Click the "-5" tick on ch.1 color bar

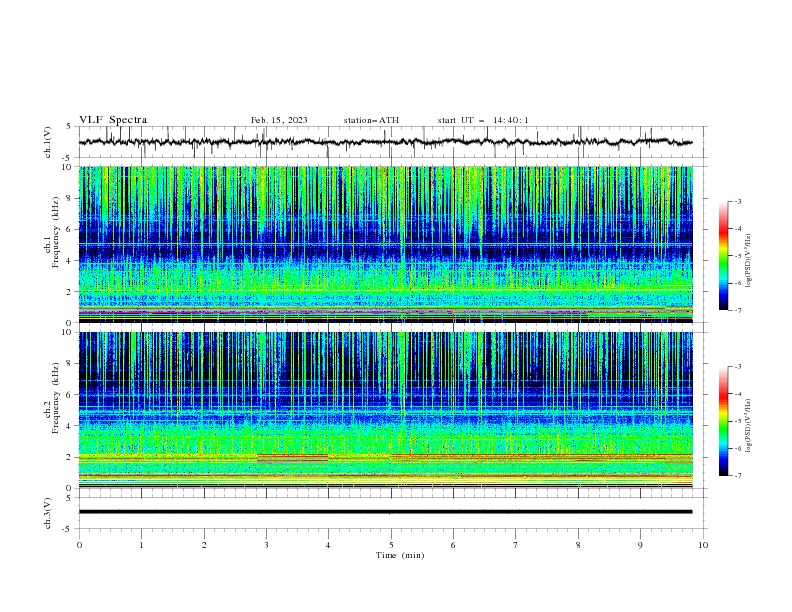click(738, 256)
